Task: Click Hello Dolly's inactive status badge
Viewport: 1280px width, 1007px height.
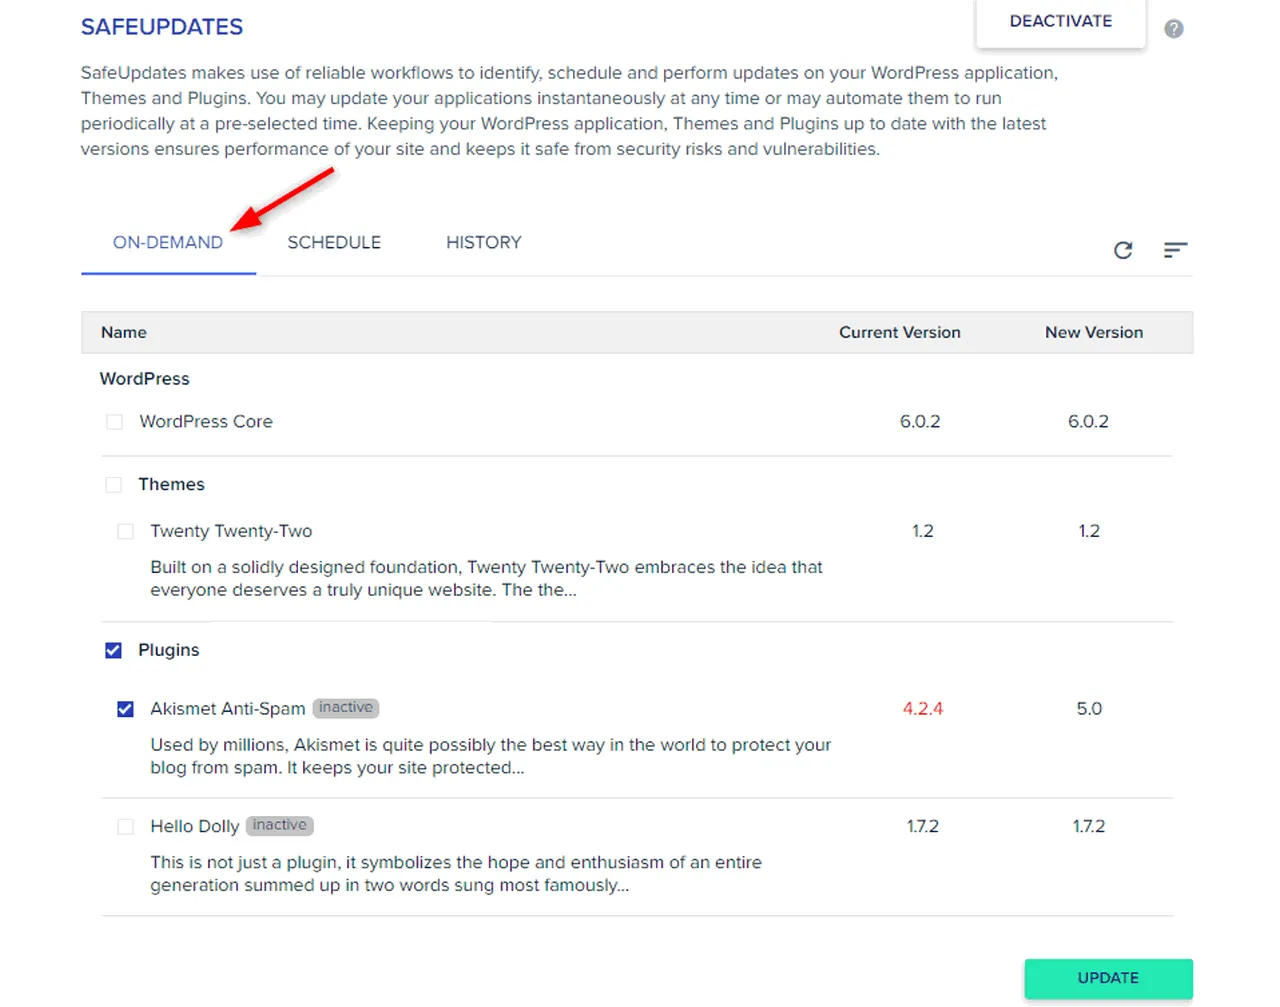Action: pyautogui.click(x=280, y=826)
